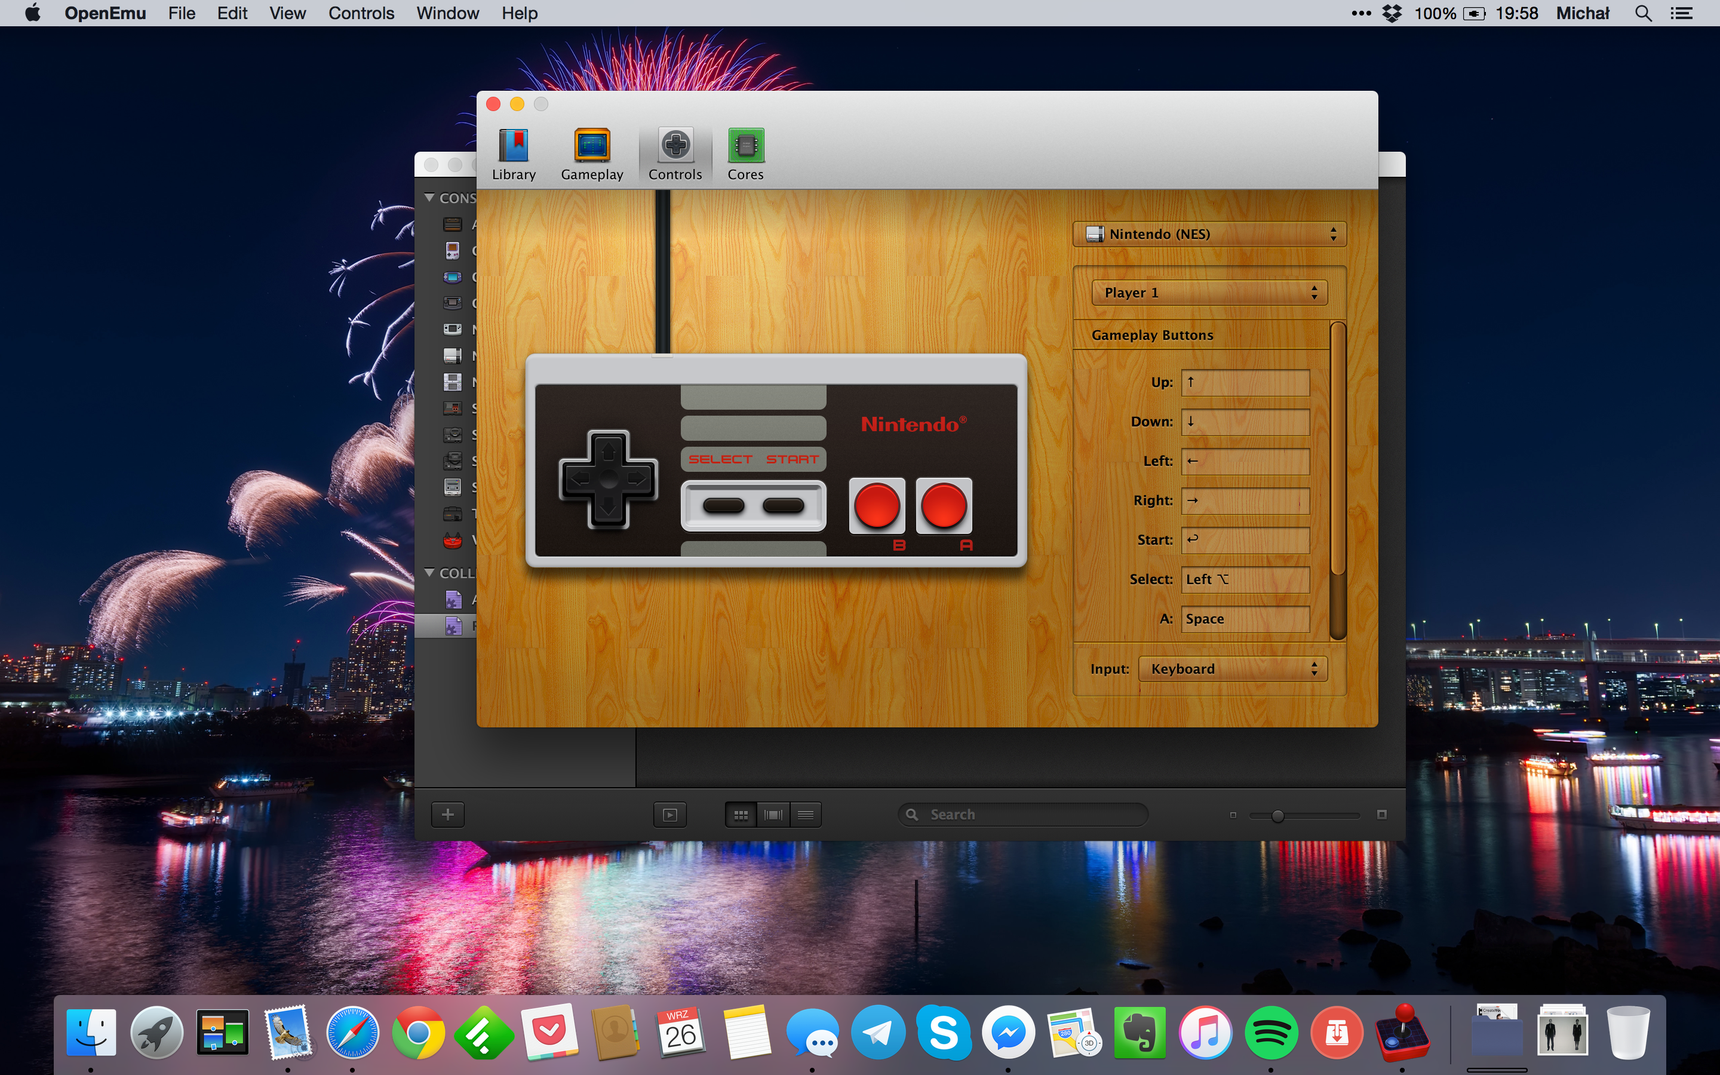The image size is (1720, 1075).
Task: Select the Controls preferences pane
Action: (x=675, y=155)
